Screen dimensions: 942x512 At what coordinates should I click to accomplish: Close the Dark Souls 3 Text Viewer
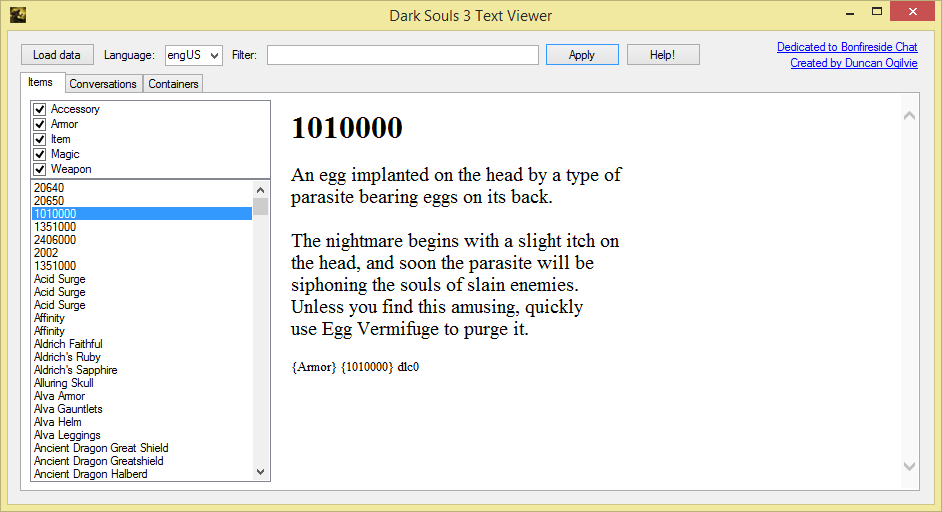coord(913,11)
